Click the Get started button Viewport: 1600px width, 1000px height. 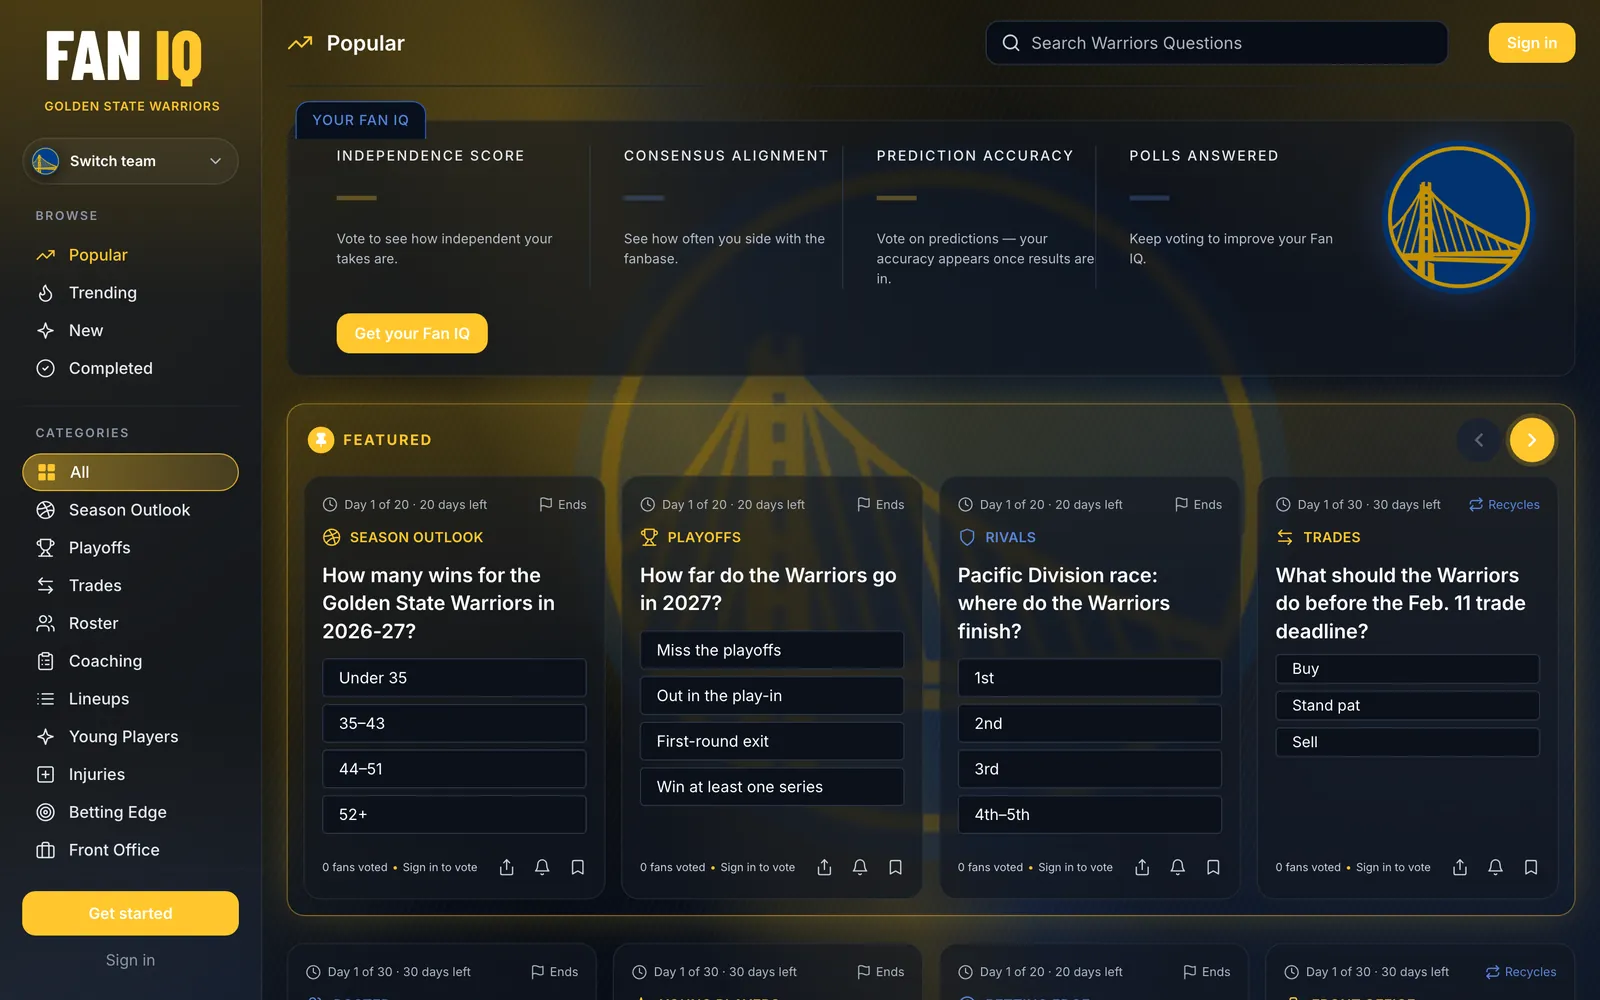(x=130, y=913)
